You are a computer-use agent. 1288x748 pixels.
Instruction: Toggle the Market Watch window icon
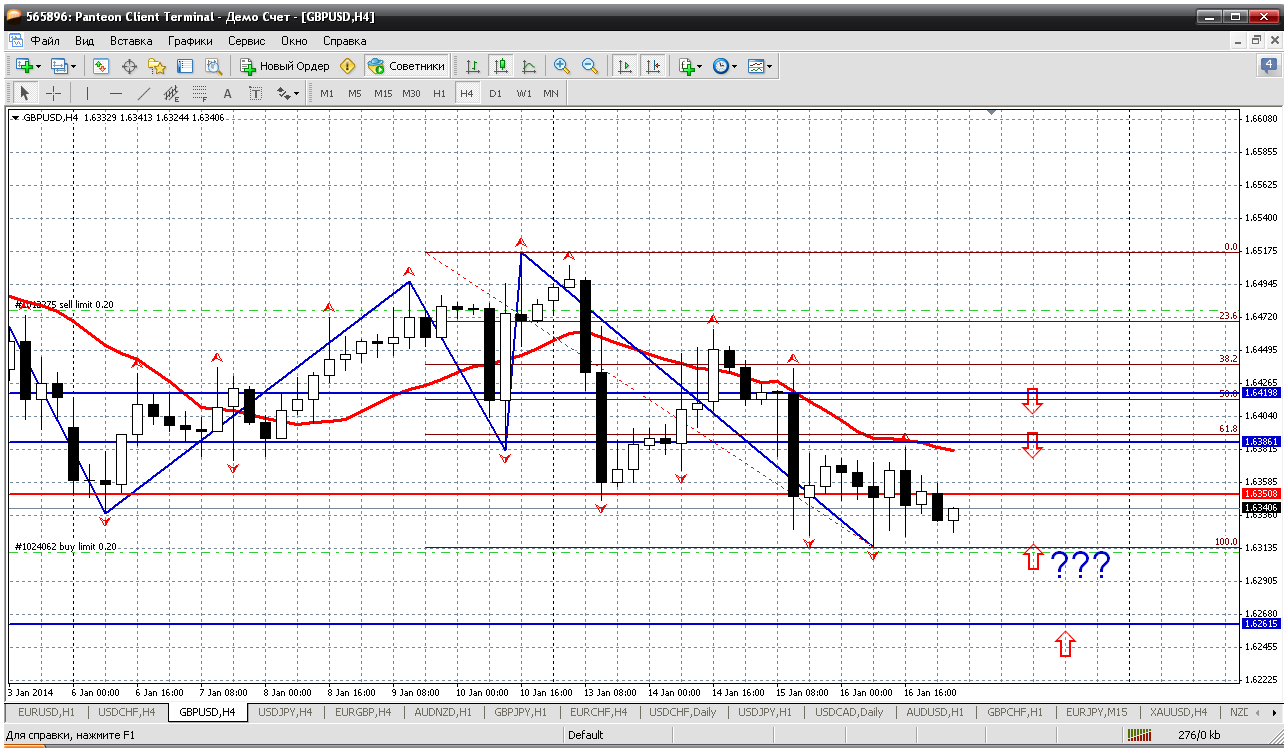101,66
